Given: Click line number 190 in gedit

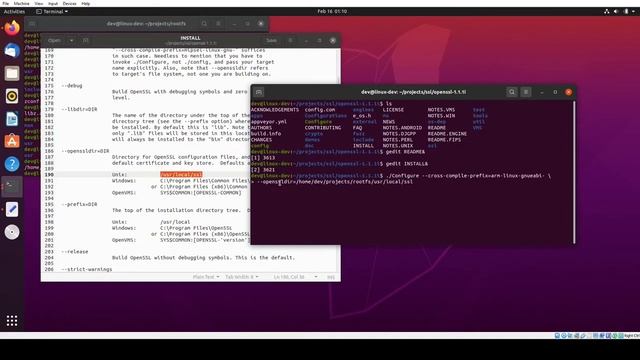Looking at the screenshot, I should click(x=49, y=174).
